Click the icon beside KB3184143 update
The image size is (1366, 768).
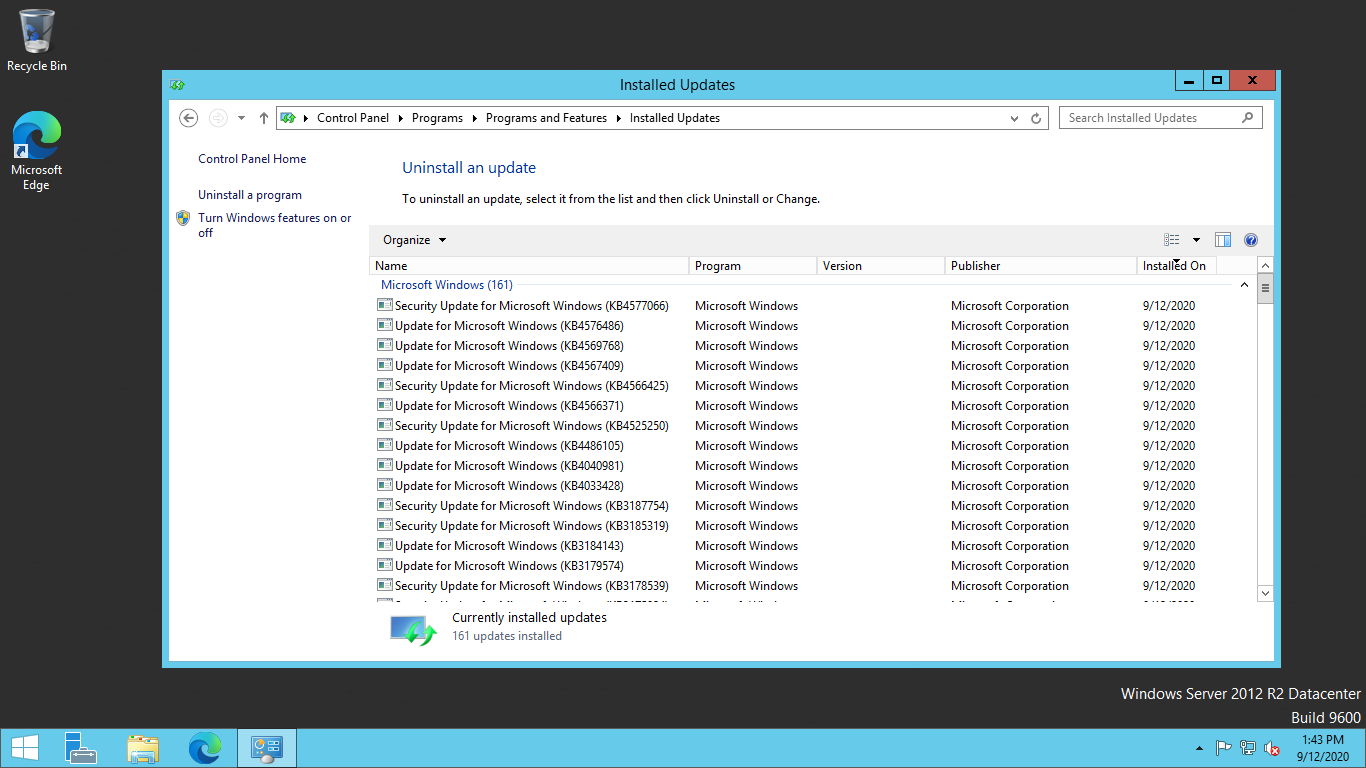click(x=384, y=545)
